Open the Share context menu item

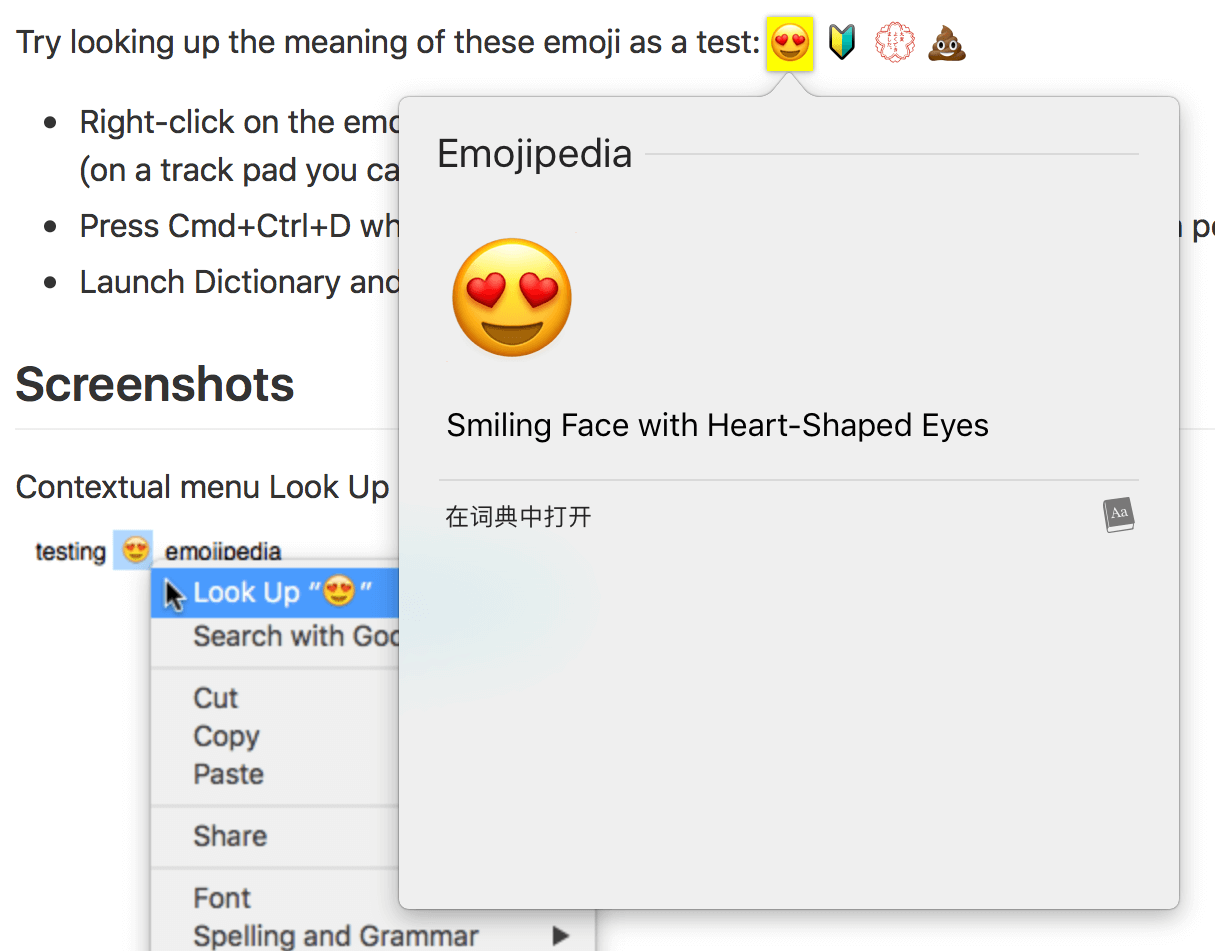coord(230,836)
